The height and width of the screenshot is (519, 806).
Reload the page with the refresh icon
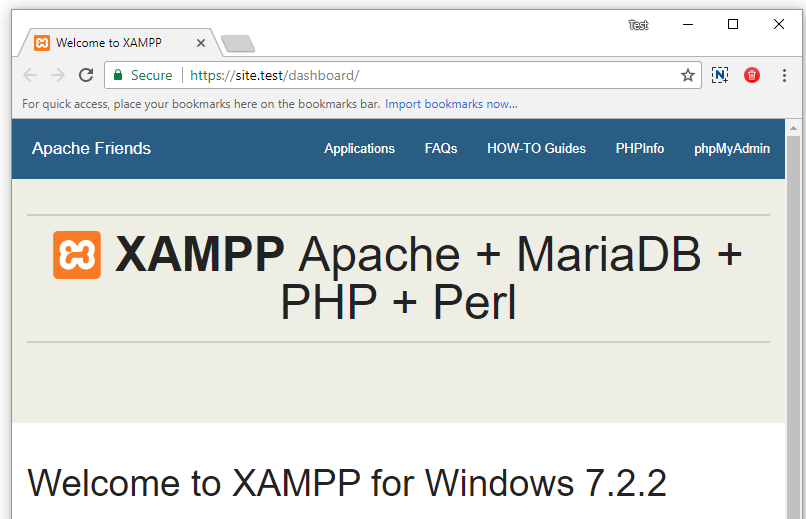coord(86,75)
